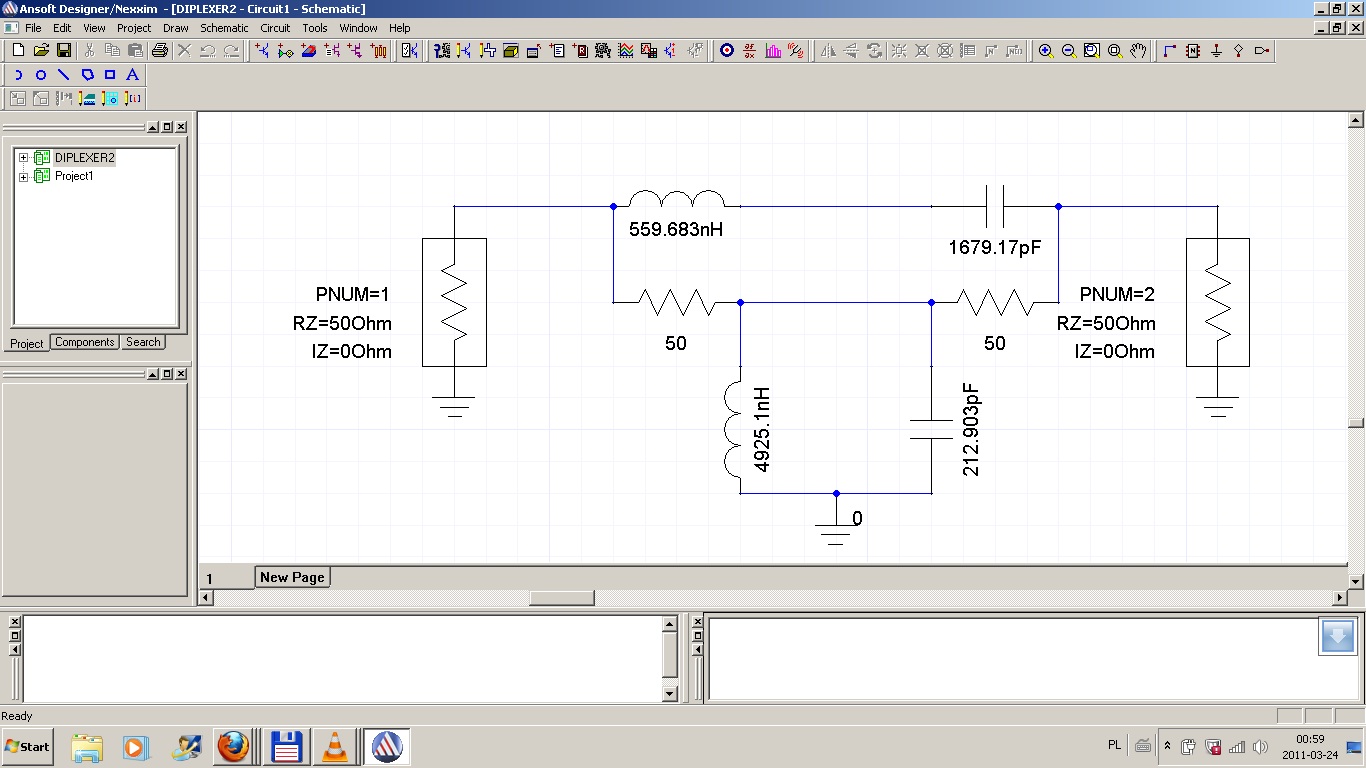1366x768 pixels.
Task: Select the draw wire tool
Action: [1170, 50]
